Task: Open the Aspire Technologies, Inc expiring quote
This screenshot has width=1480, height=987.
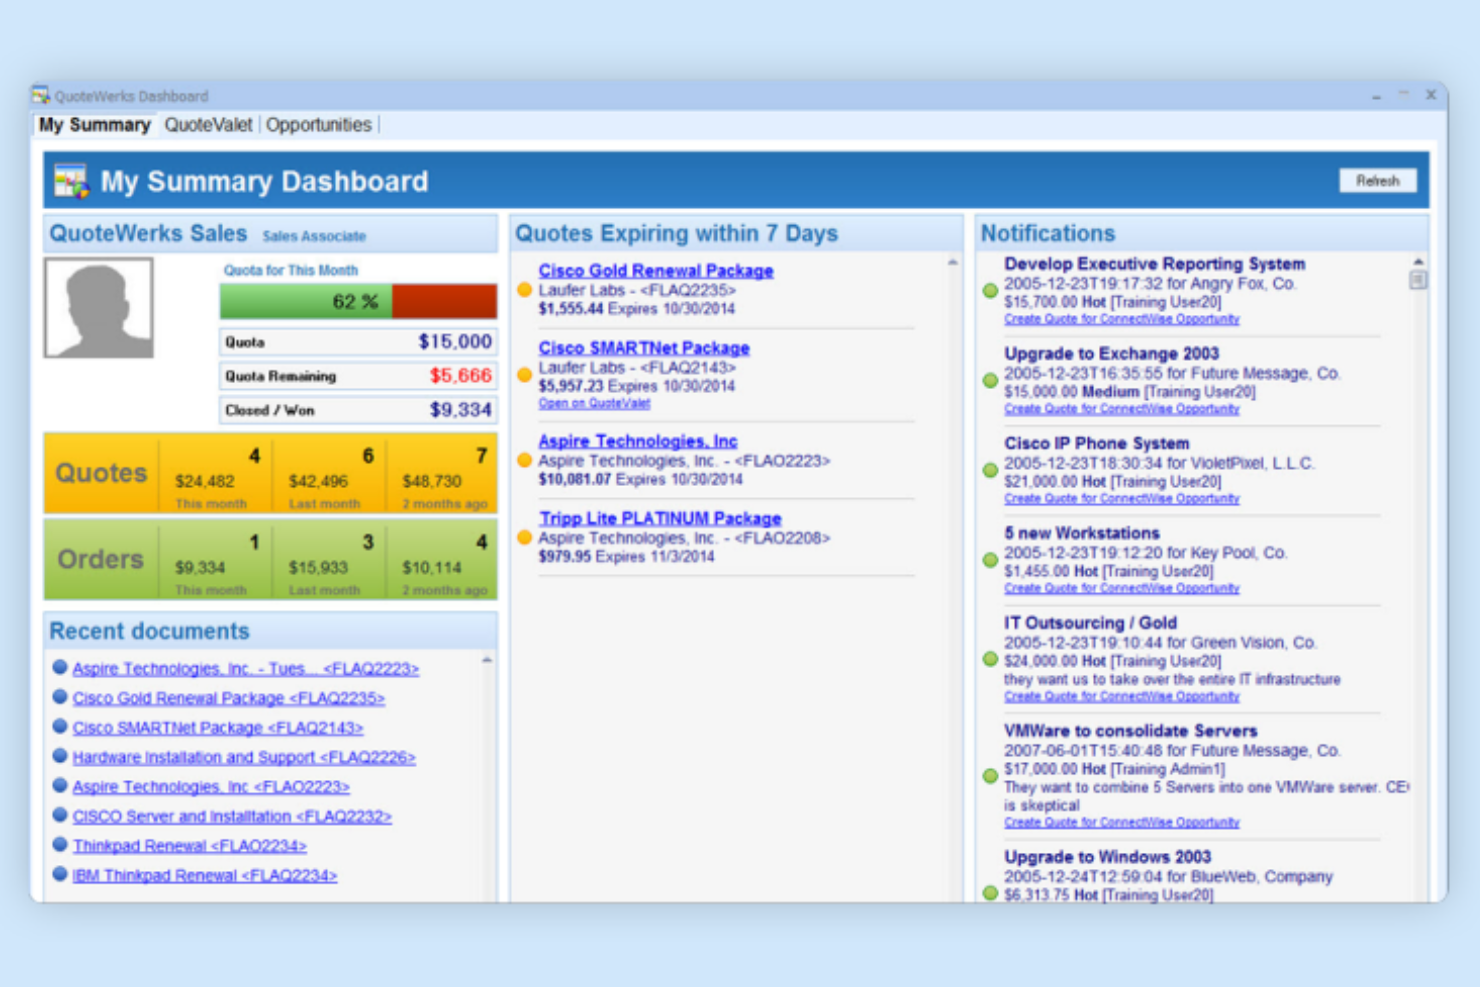Action: [638, 441]
